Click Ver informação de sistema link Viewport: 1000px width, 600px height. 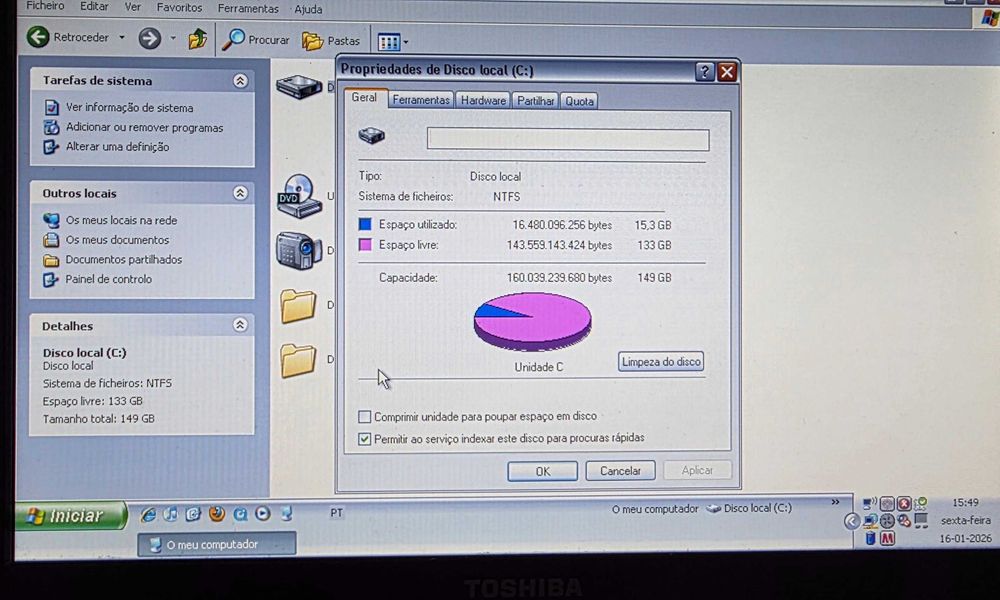coord(129,108)
